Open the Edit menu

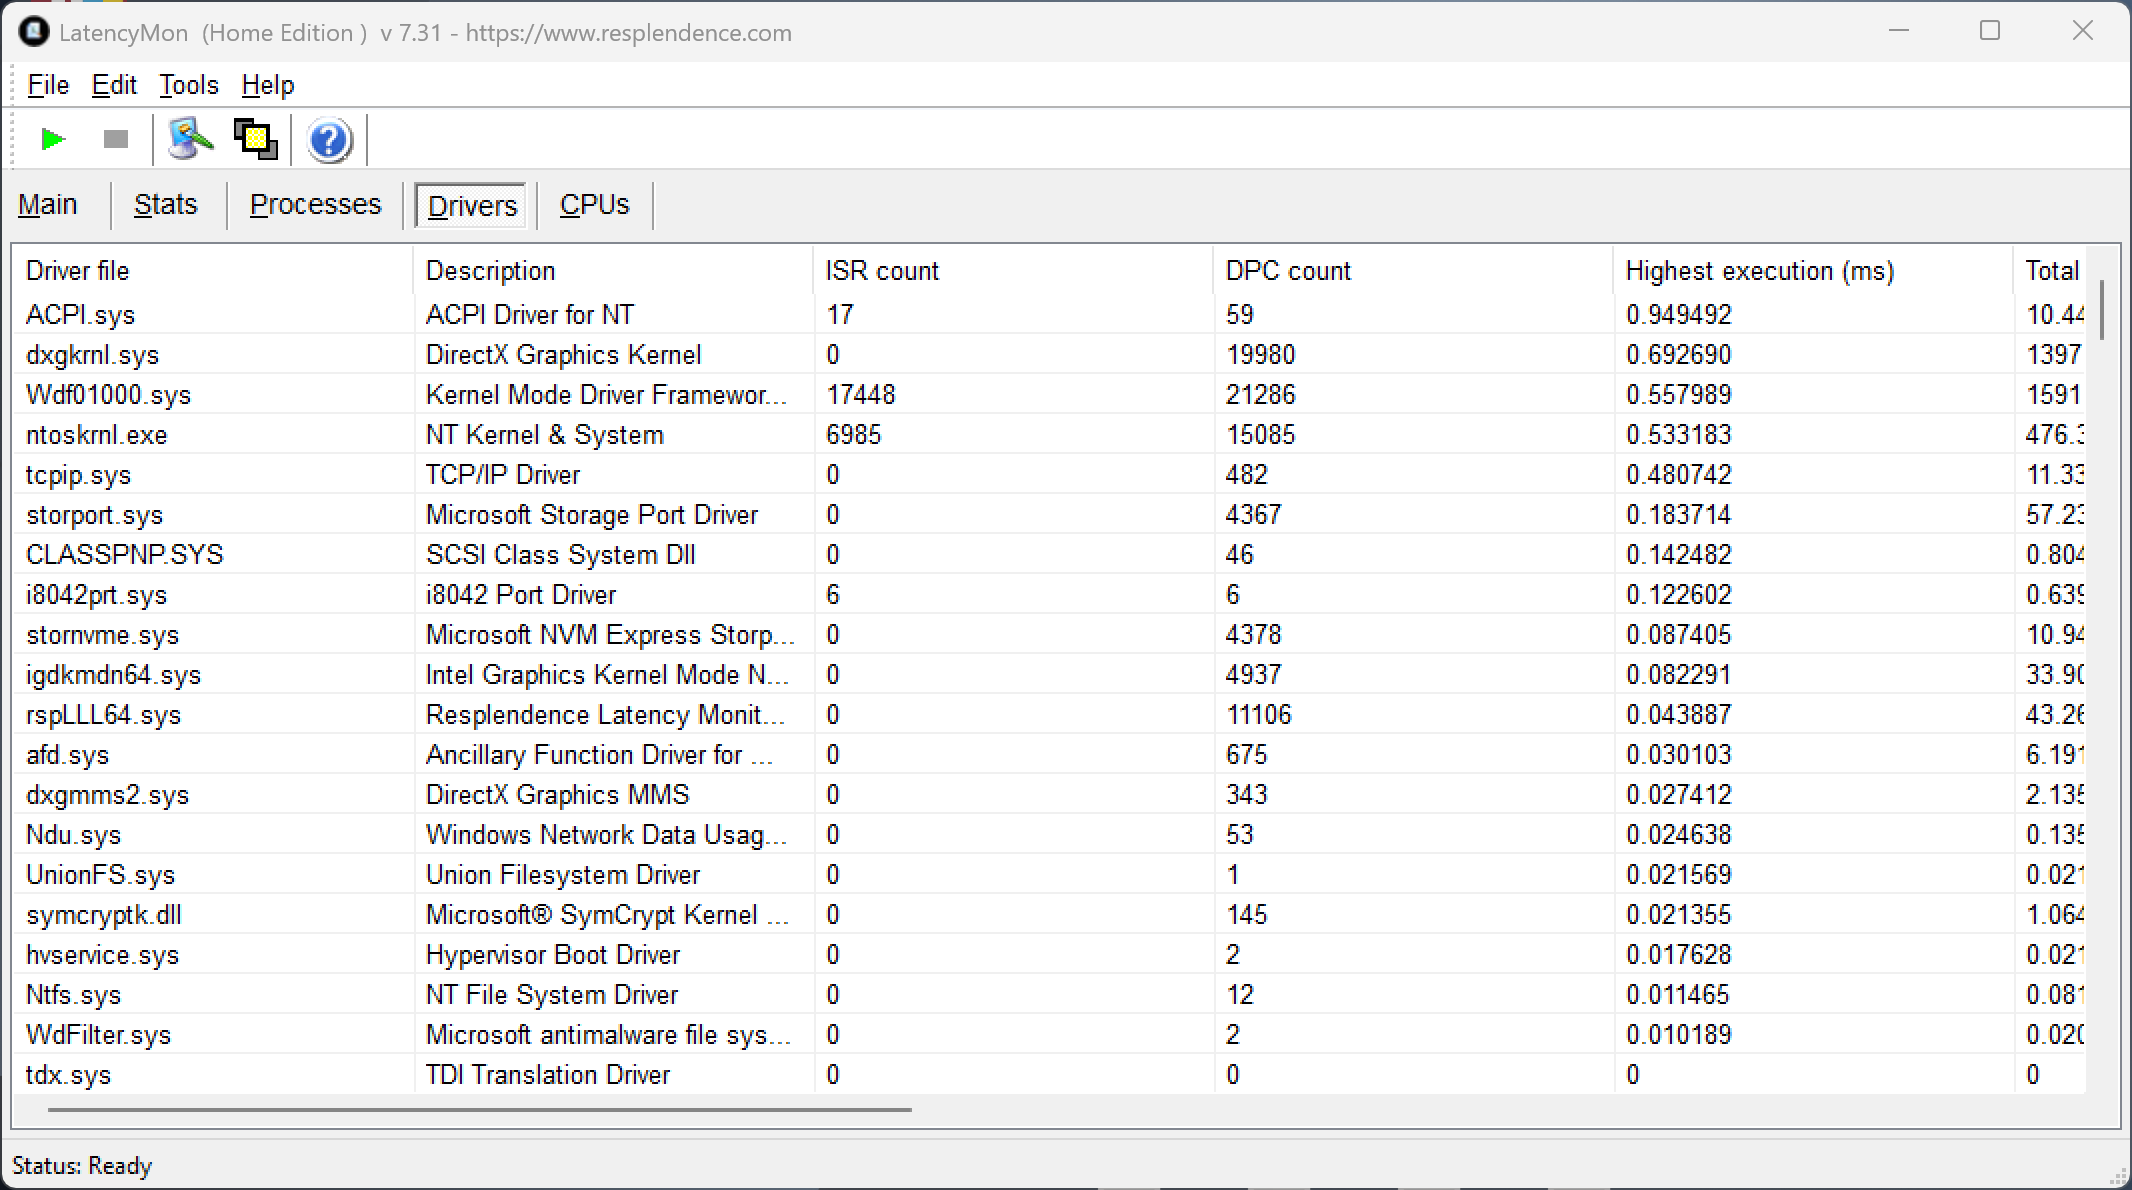pos(114,85)
